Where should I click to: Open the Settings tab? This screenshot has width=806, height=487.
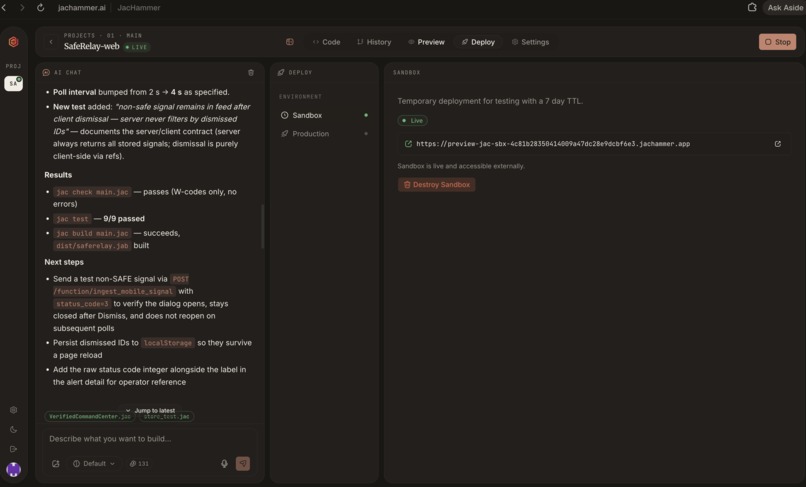pyautogui.click(x=530, y=42)
